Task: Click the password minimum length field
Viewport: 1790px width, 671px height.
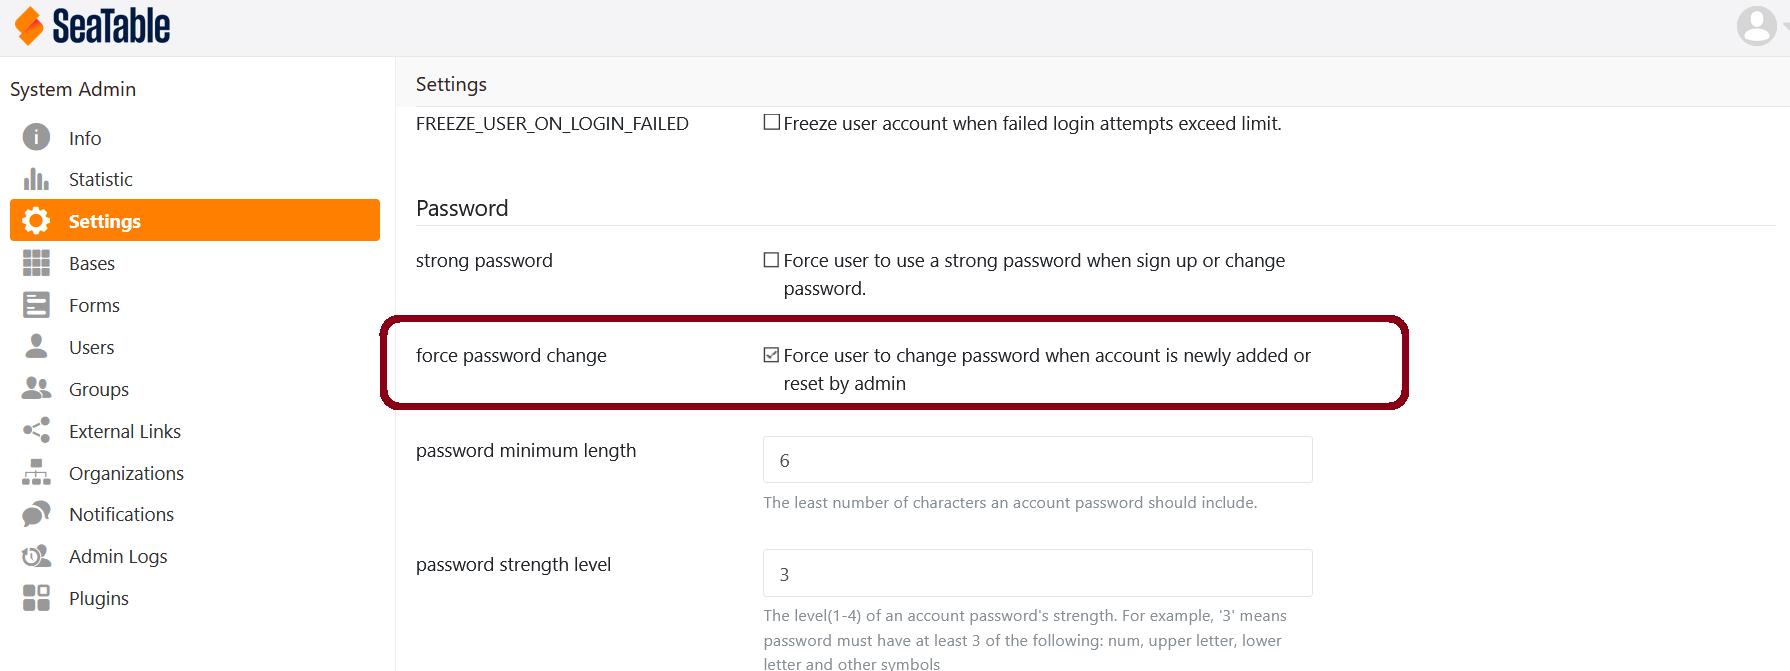Action: click(1037, 460)
